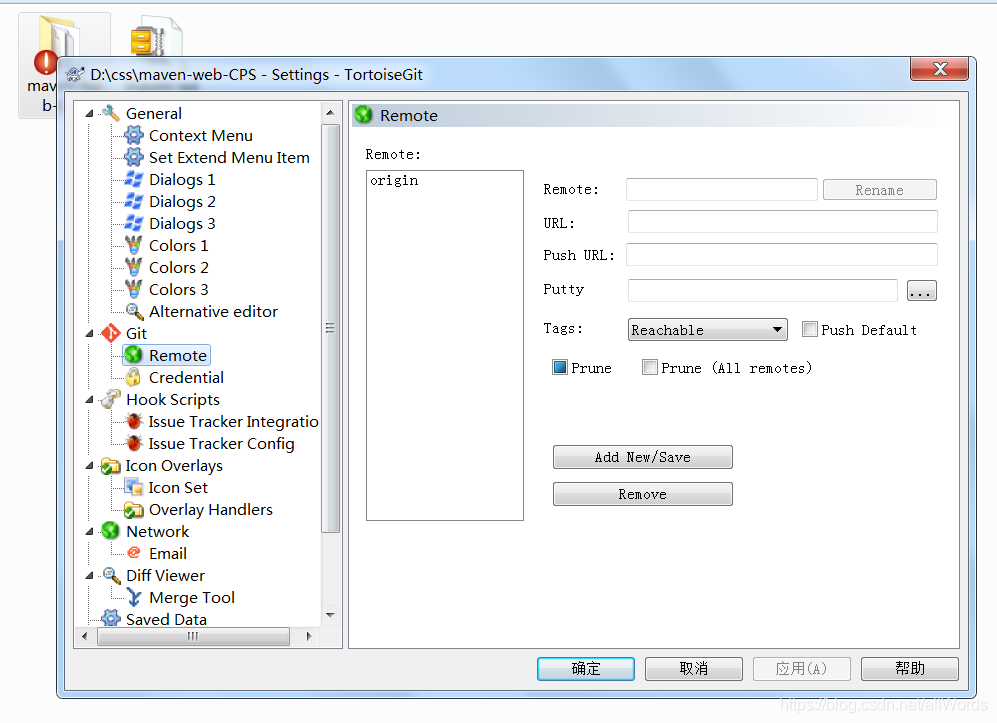Click the Dialogs 2 window icon

pos(134,201)
